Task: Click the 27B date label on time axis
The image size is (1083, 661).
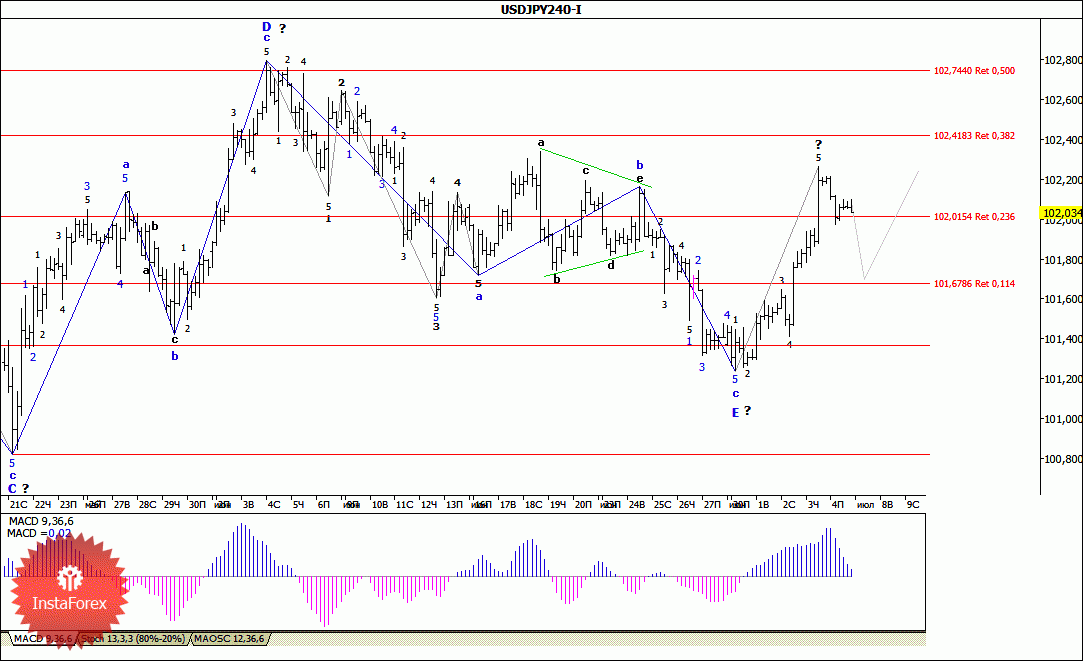Action: click(x=122, y=505)
